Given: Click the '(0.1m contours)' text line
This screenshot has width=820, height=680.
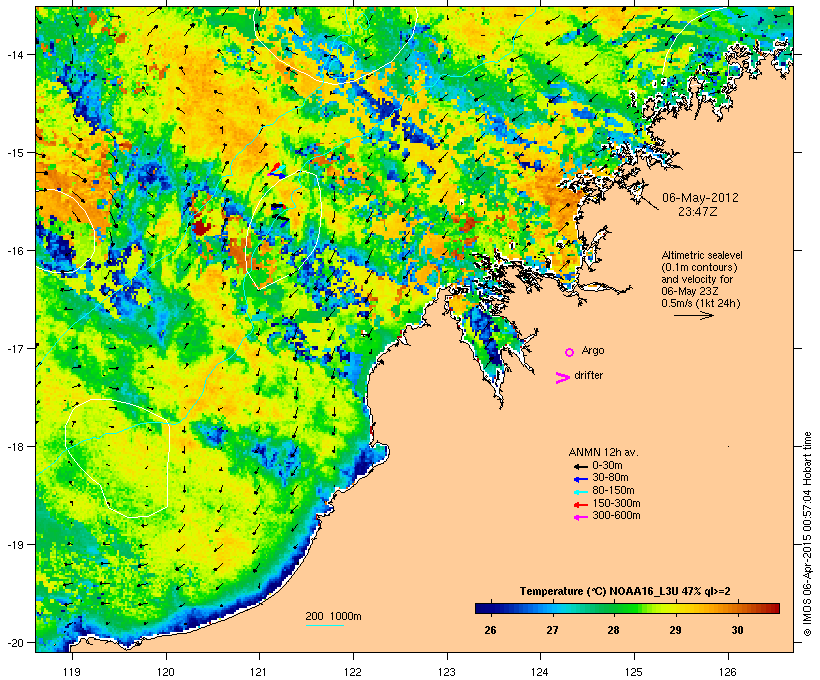Looking at the screenshot, I should pos(699,267).
